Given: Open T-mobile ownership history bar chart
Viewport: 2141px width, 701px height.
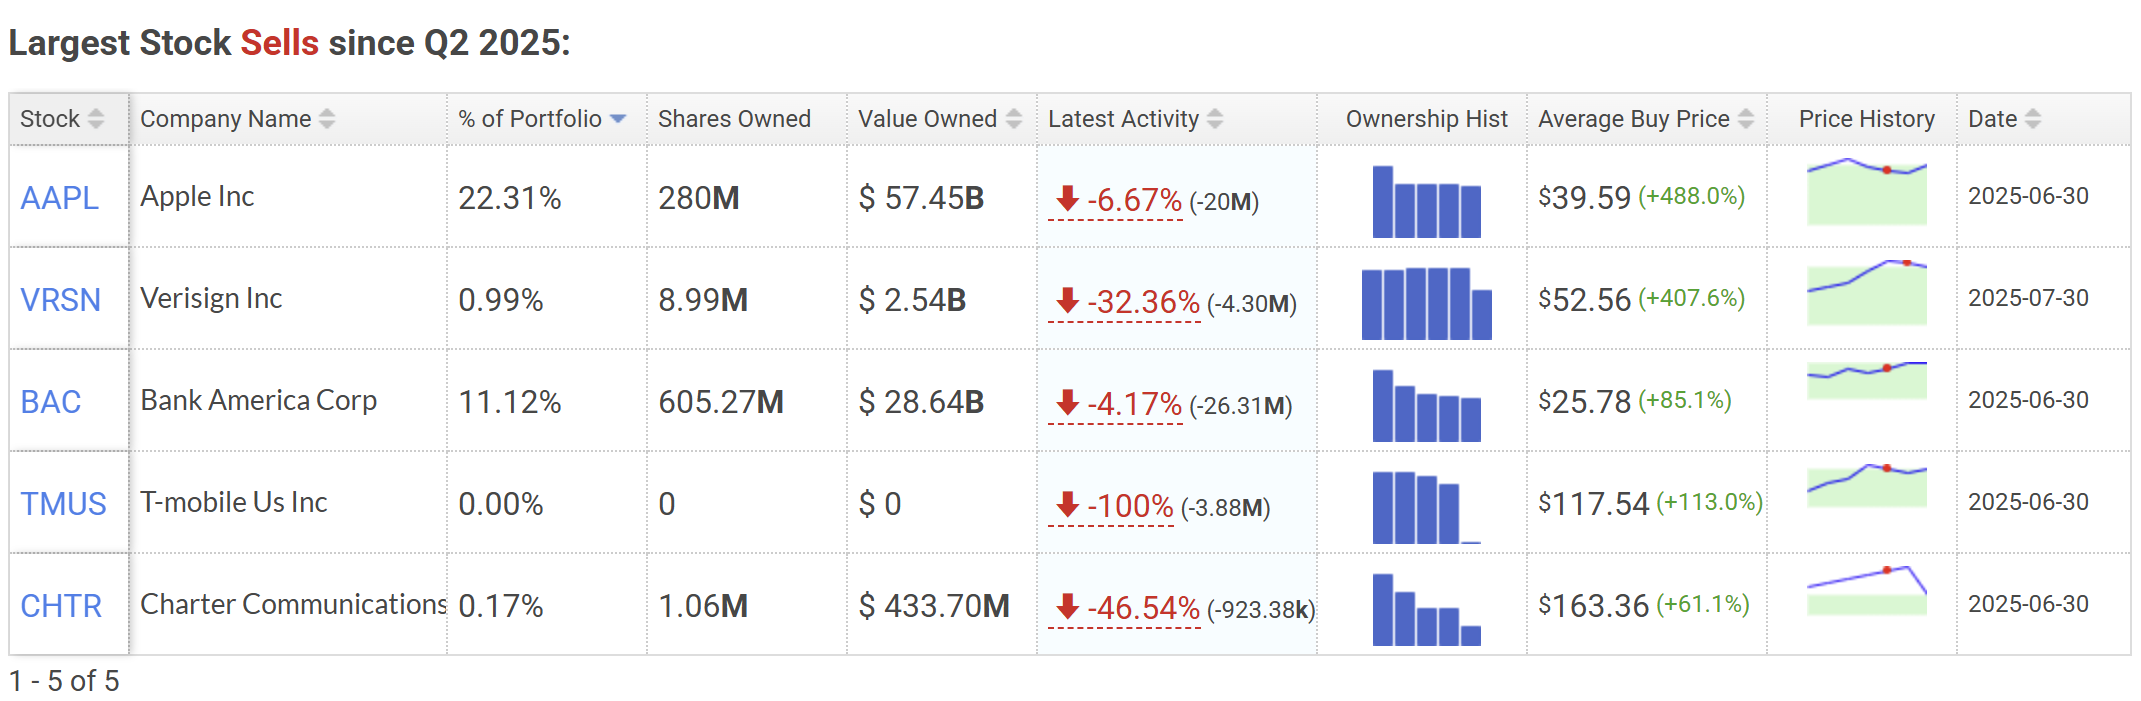Looking at the screenshot, I should click(x=1426, y=507).
